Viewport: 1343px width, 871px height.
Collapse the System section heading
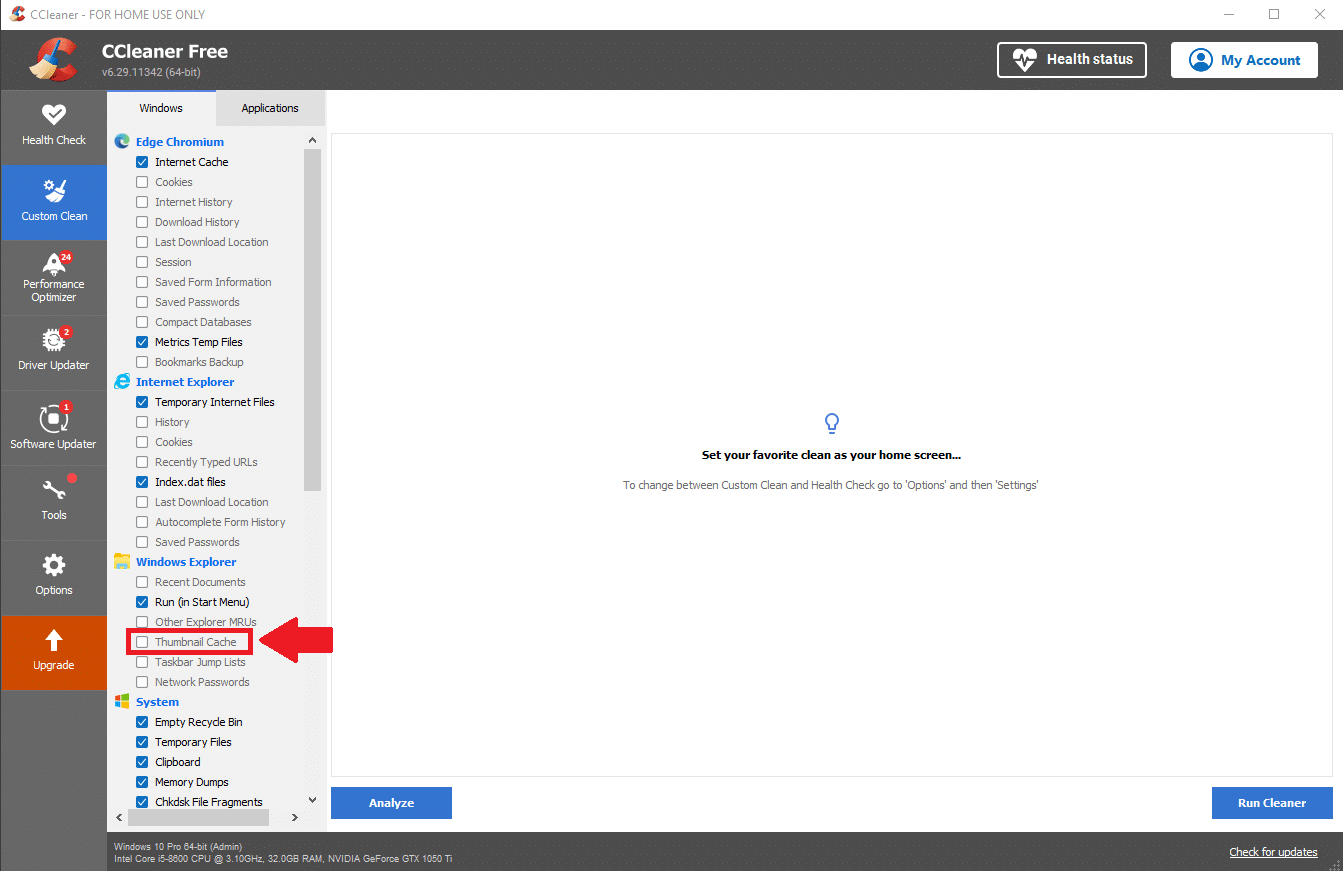click(157, 702)
